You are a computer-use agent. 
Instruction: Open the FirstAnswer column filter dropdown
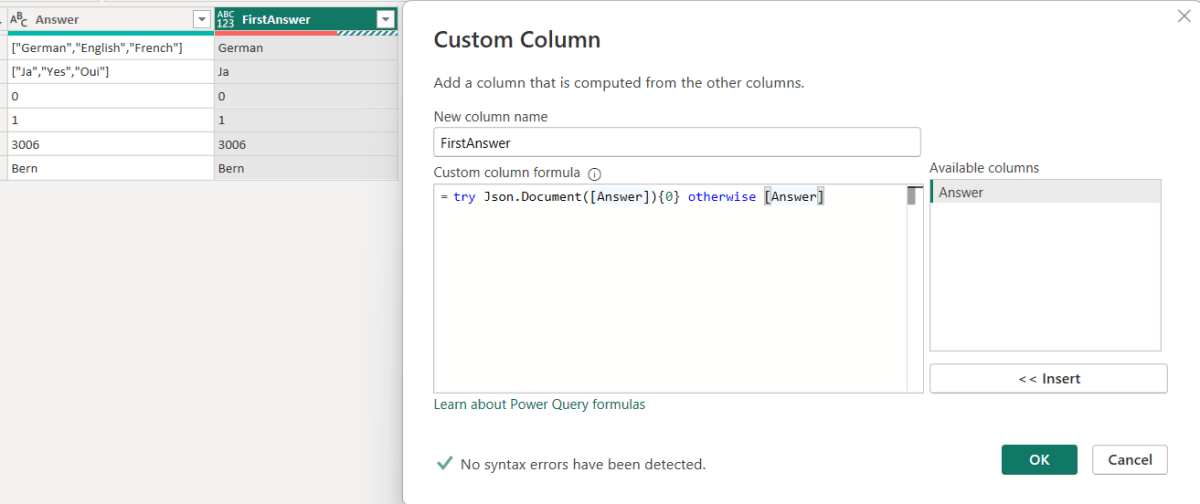385,19
